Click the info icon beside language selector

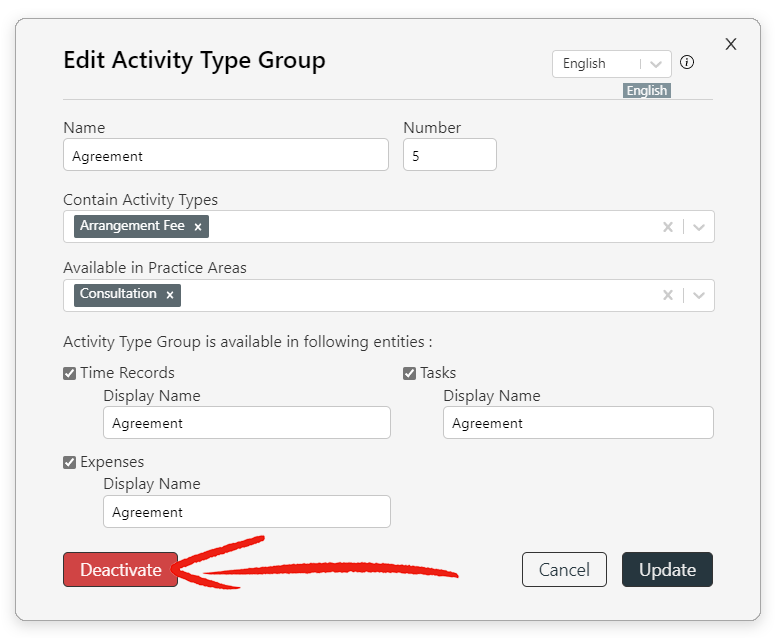[x=686, y=62]
